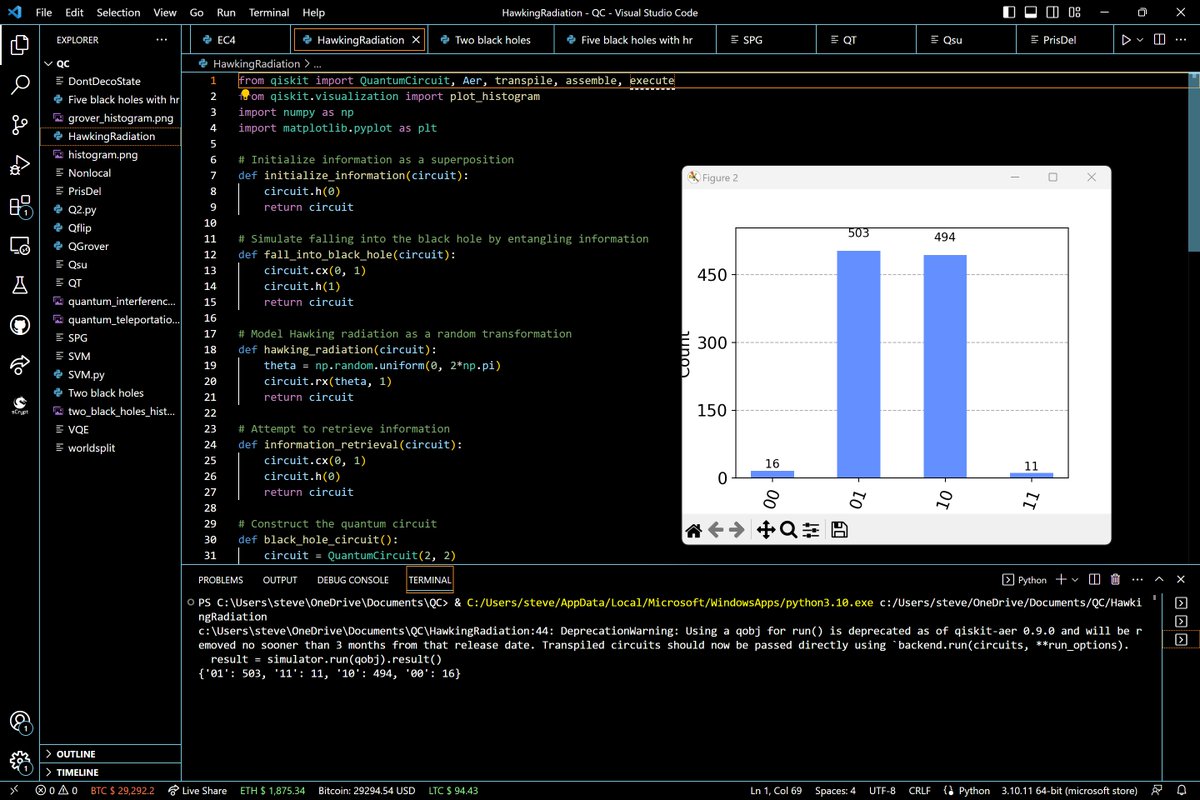
Task: Switch to the Two black holes tab
Action: [x=492, y=40]
